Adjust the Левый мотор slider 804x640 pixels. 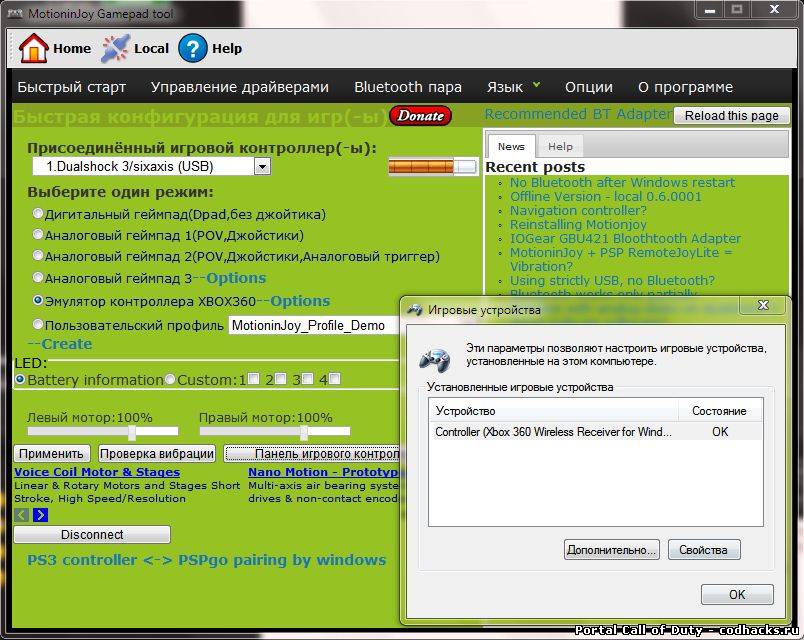(x=132, y=432)
